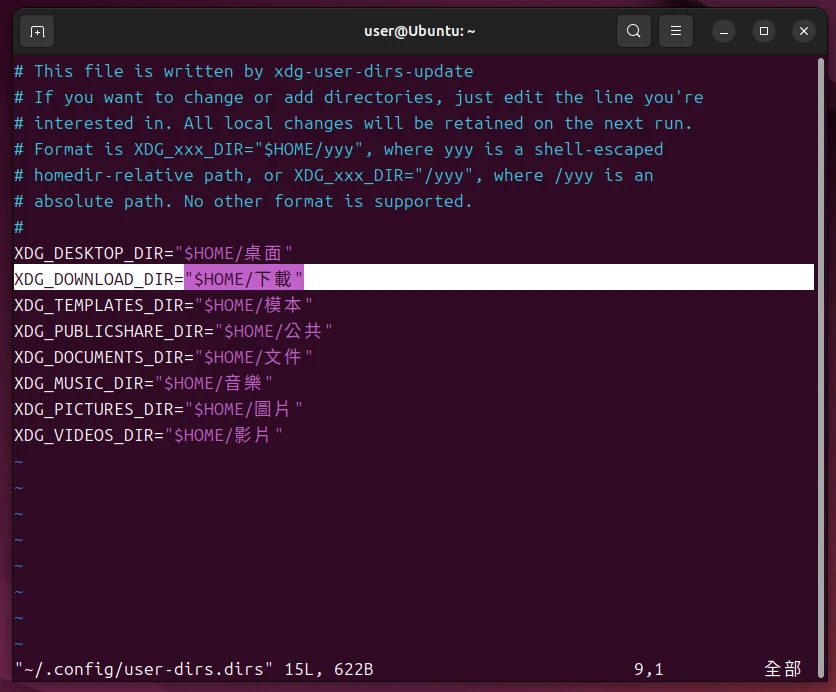The width and height of the screenshot is (836, 692).
Task: Select the highlighted XDG_DOWNLOAD_DIR line
Action: point(98,279)
